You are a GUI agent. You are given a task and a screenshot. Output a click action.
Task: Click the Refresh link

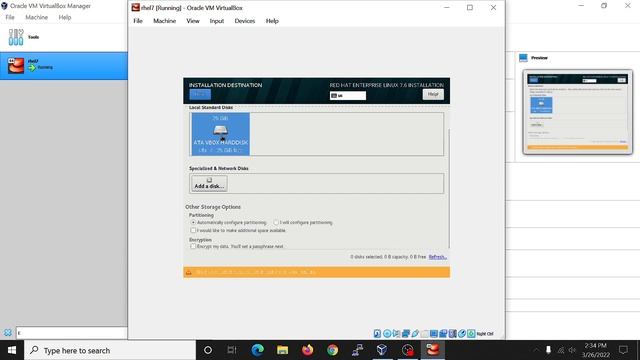438,257
